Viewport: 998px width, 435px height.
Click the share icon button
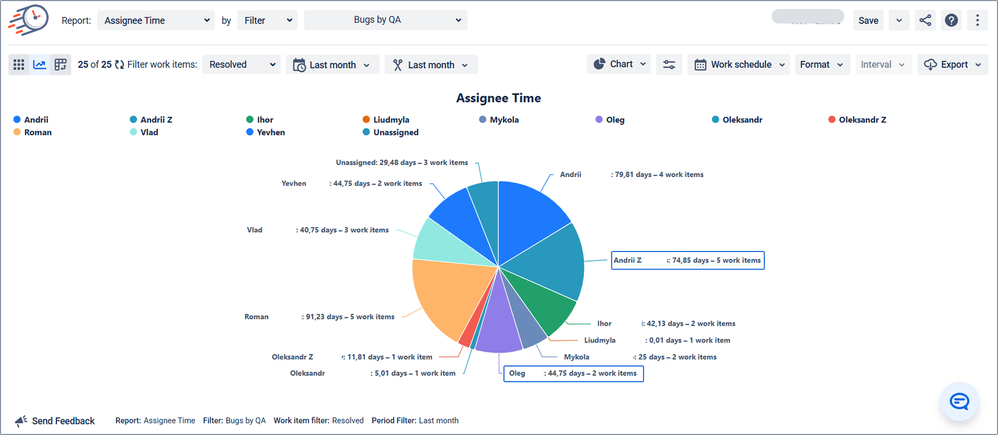coord(925,20)
